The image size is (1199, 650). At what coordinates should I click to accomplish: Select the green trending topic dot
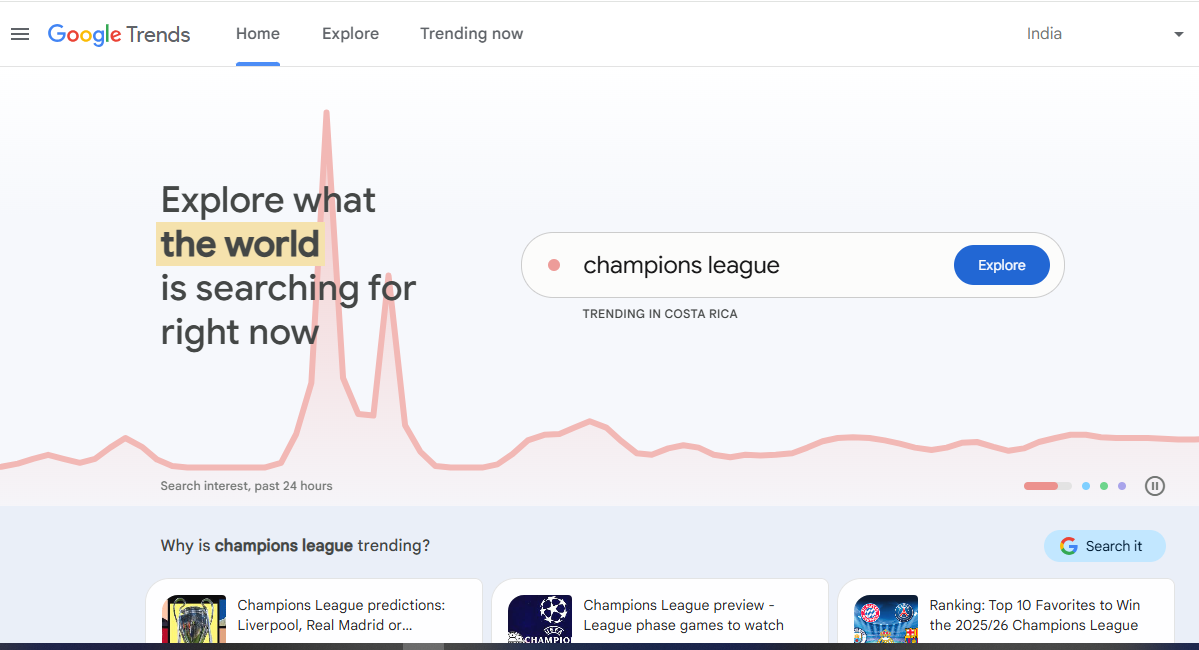pos(1103,485)
